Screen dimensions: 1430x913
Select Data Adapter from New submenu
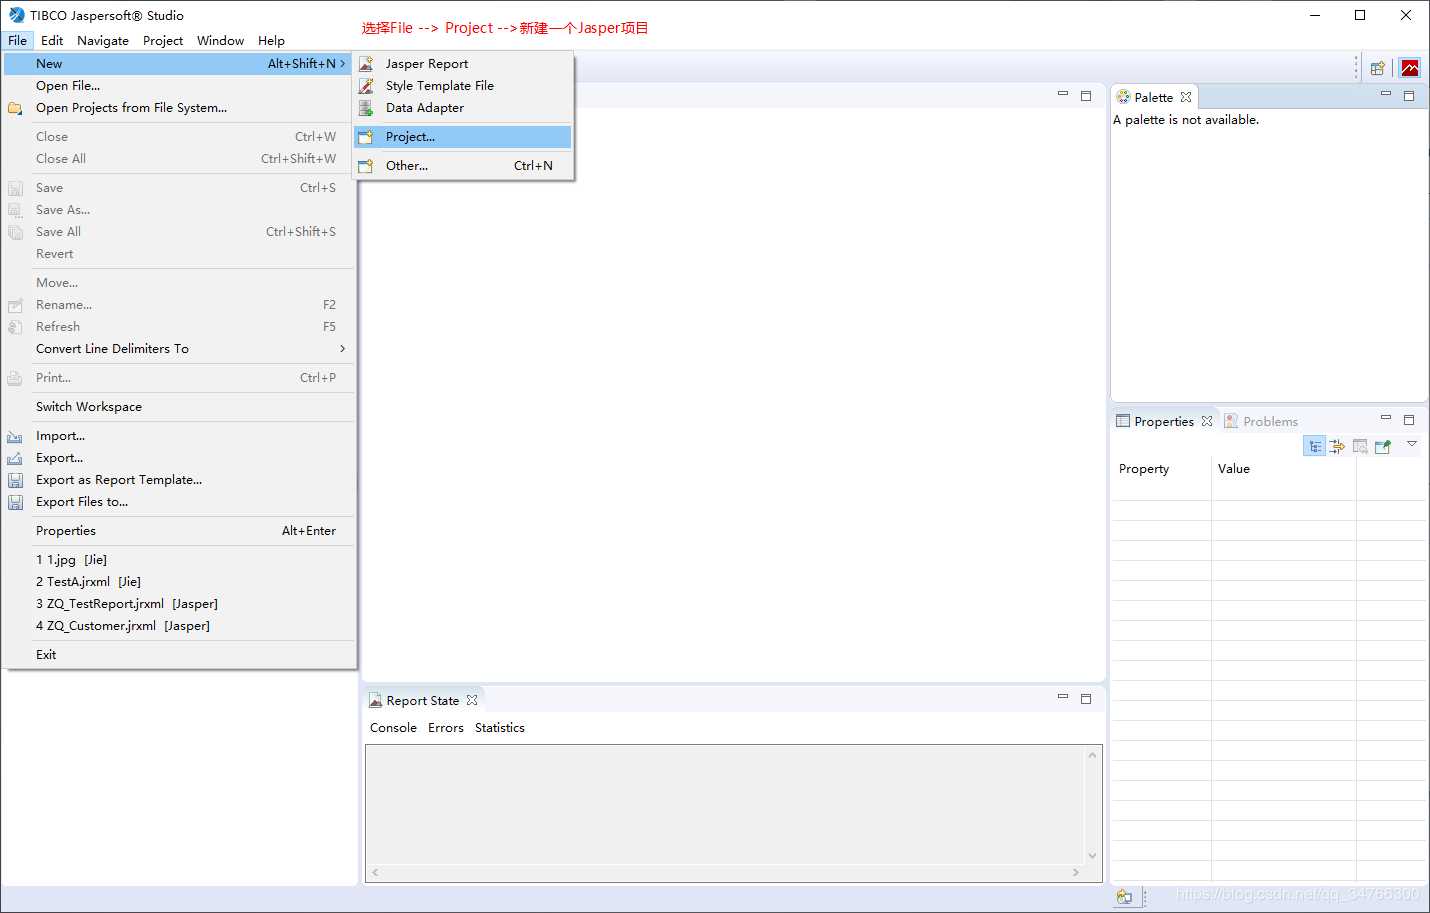463,108
